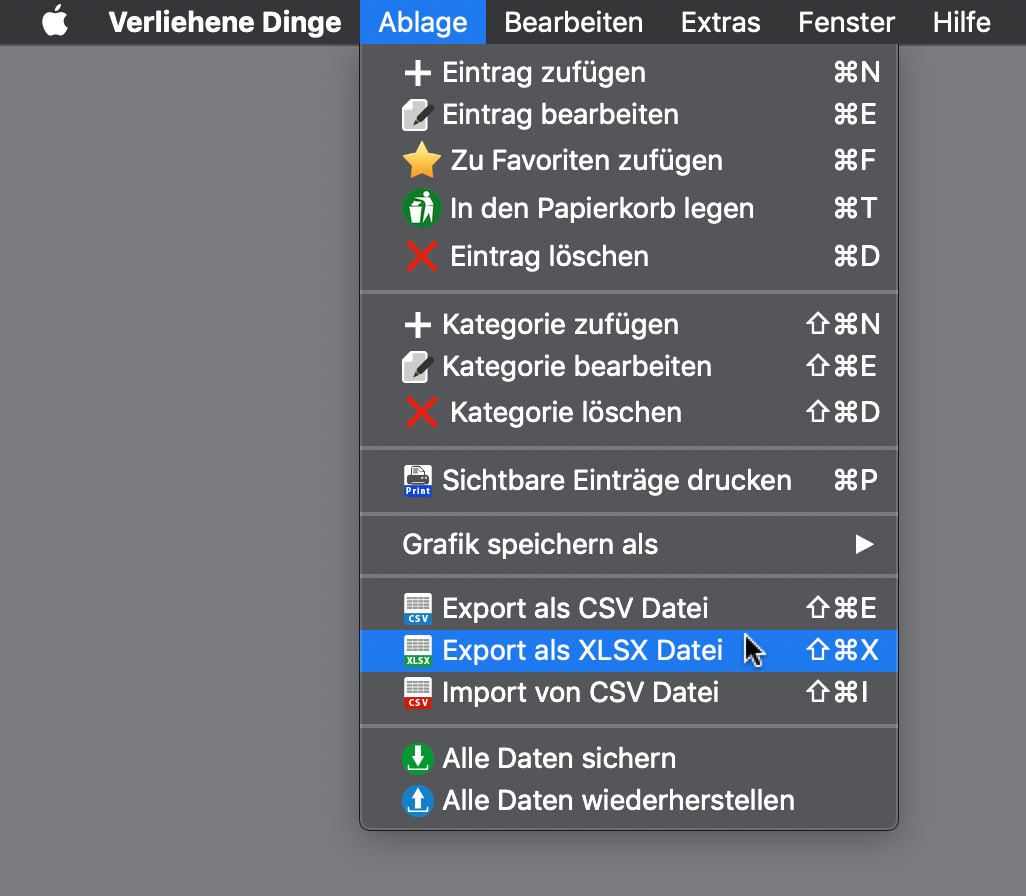
Task: Click the green XLSX export icon
Action: [417, 651]
